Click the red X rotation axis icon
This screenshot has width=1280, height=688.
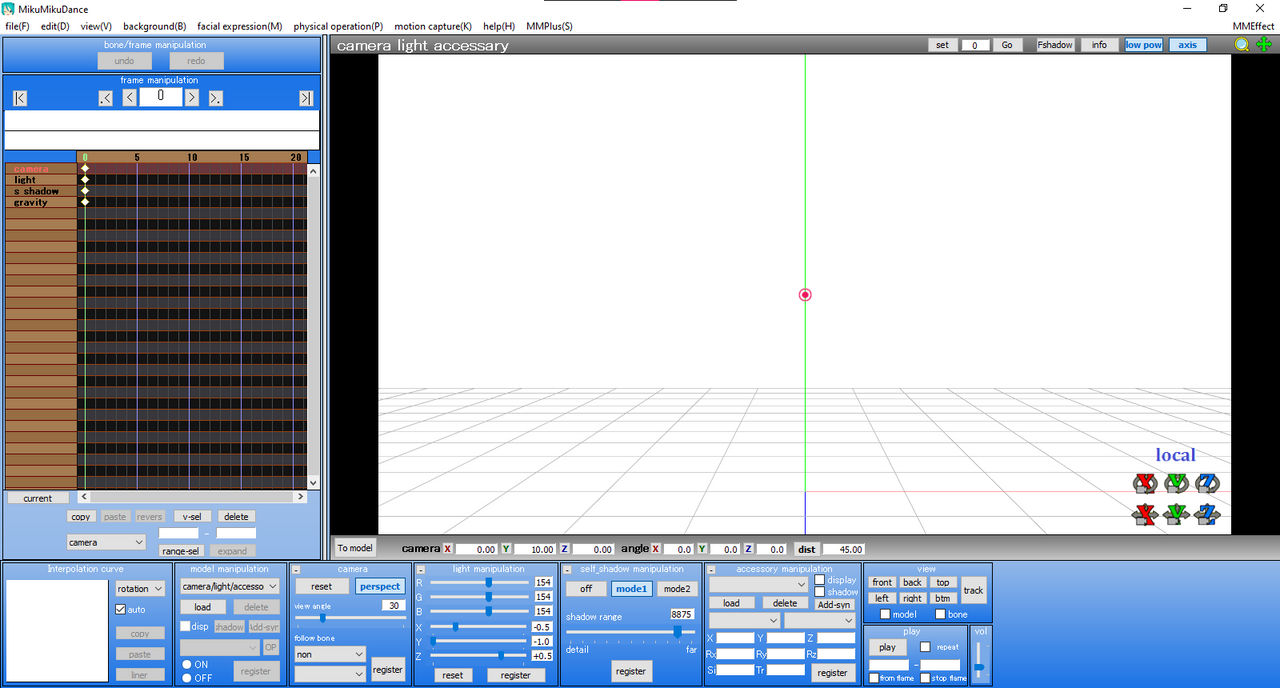pos(1144,484)
